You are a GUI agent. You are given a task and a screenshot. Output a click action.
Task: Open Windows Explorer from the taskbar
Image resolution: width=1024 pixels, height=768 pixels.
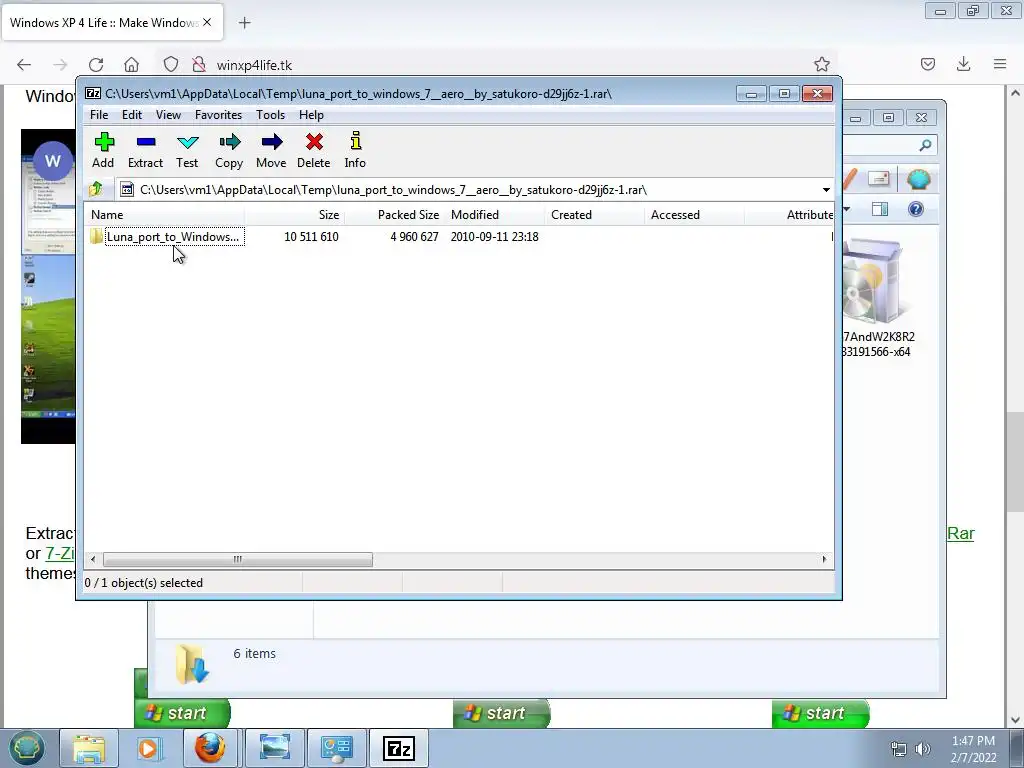pos(88,748)
